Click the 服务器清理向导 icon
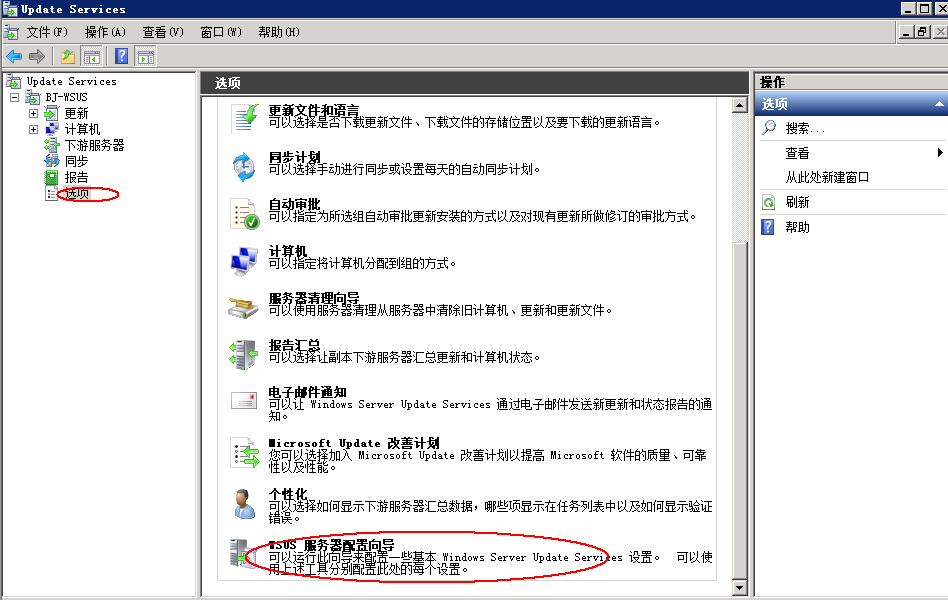This screenshot has width=948, height=600. click(x=243, y=307)
